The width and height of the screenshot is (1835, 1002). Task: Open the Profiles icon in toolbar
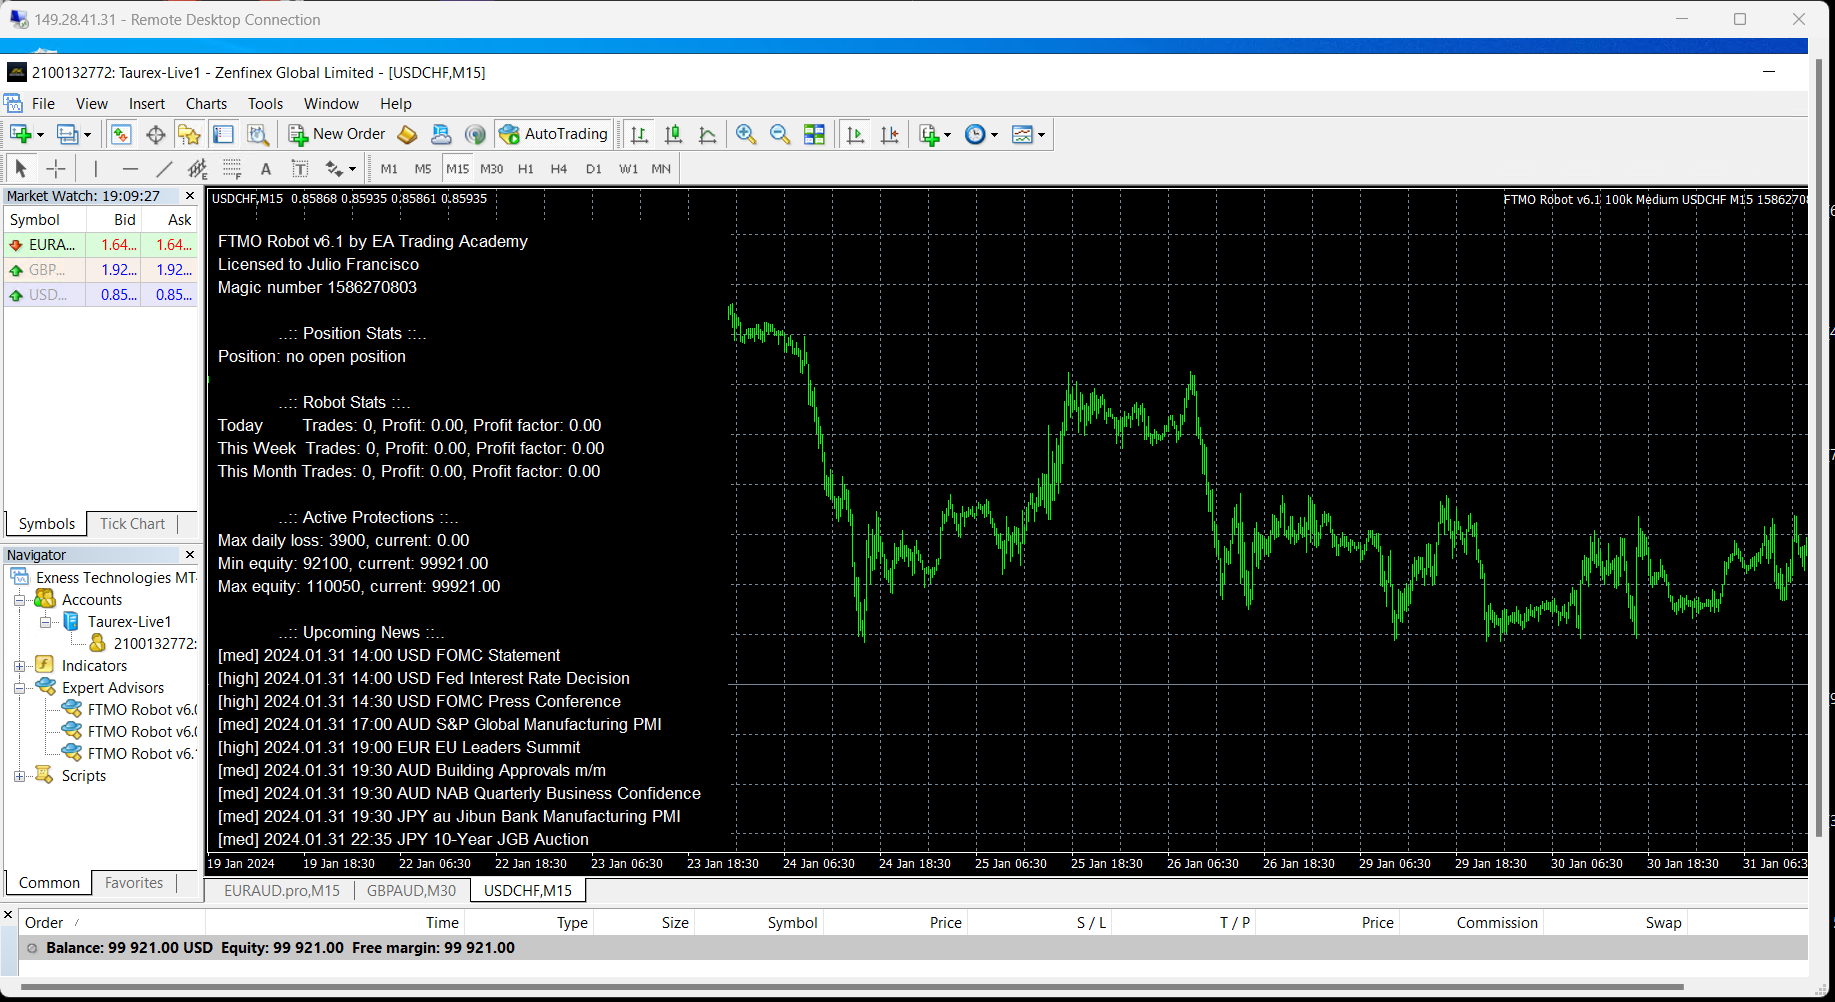click(68, 134)
